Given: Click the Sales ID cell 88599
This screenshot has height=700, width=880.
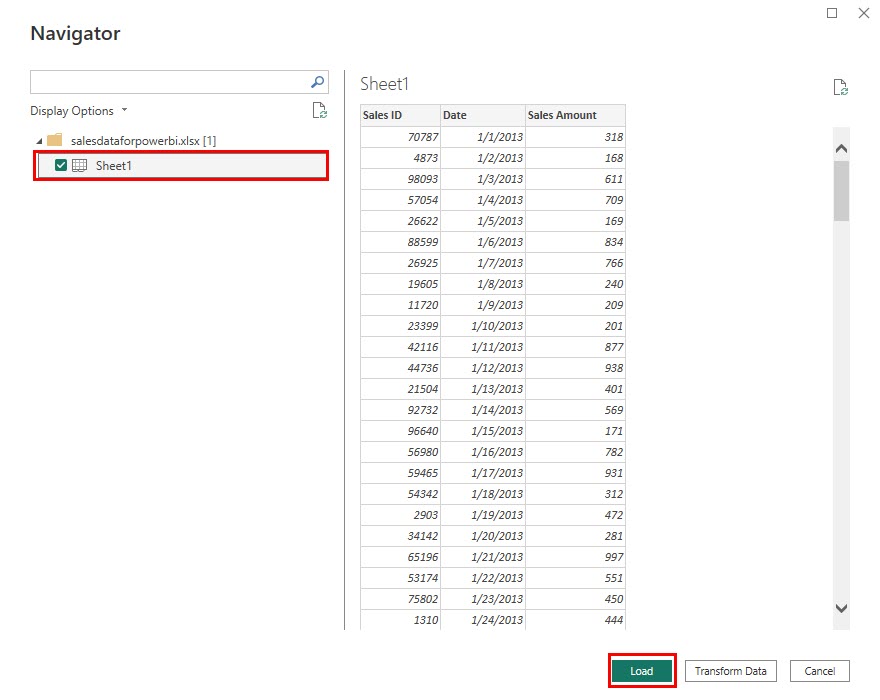Looking at the screenshot, I should pyautogui.click(x=400, y=242).
